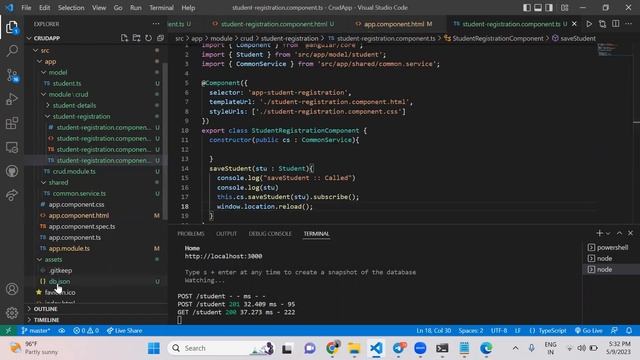
Task: Create a new folder in CRUDAPP explorer
Action: pyautogui.click(x=136, y=38)
